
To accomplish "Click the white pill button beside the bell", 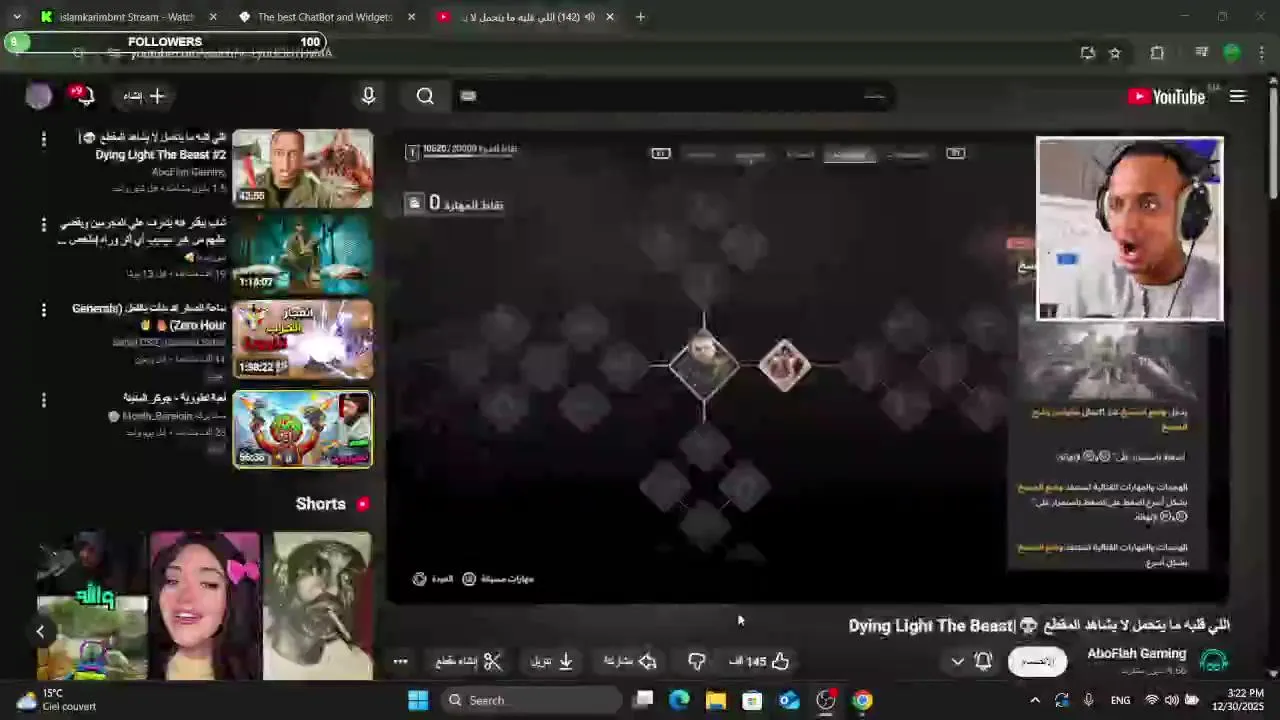I will pos(1037,661).
